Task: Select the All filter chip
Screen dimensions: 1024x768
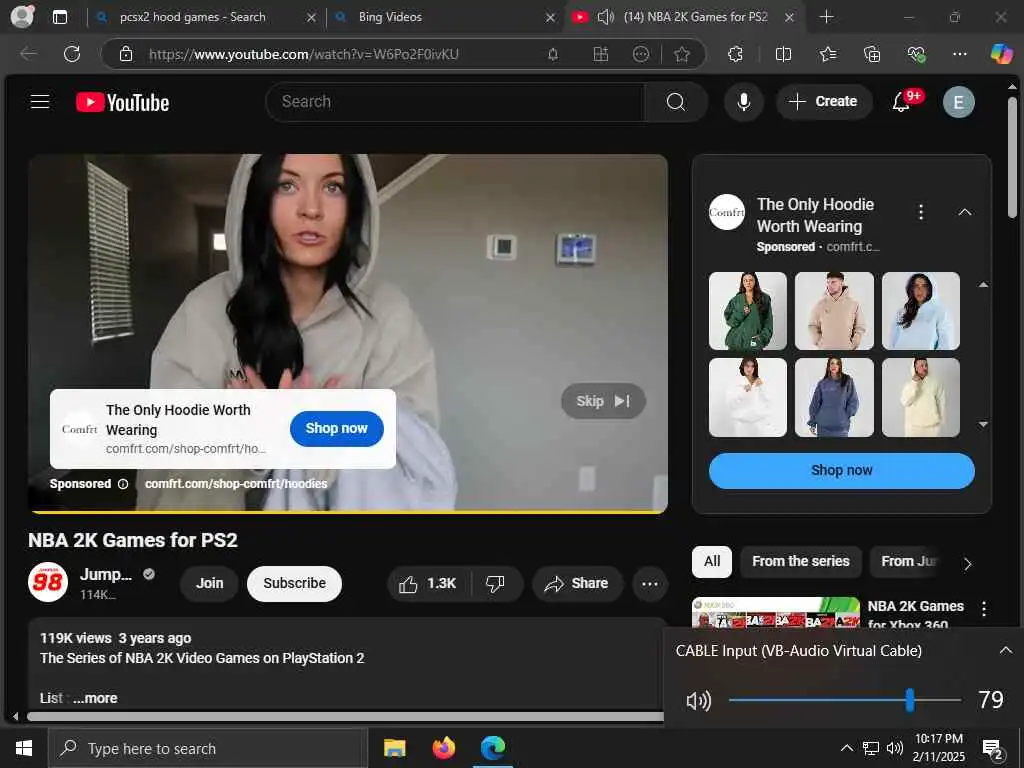Action: pyautogui.click(x=712, y=562)
